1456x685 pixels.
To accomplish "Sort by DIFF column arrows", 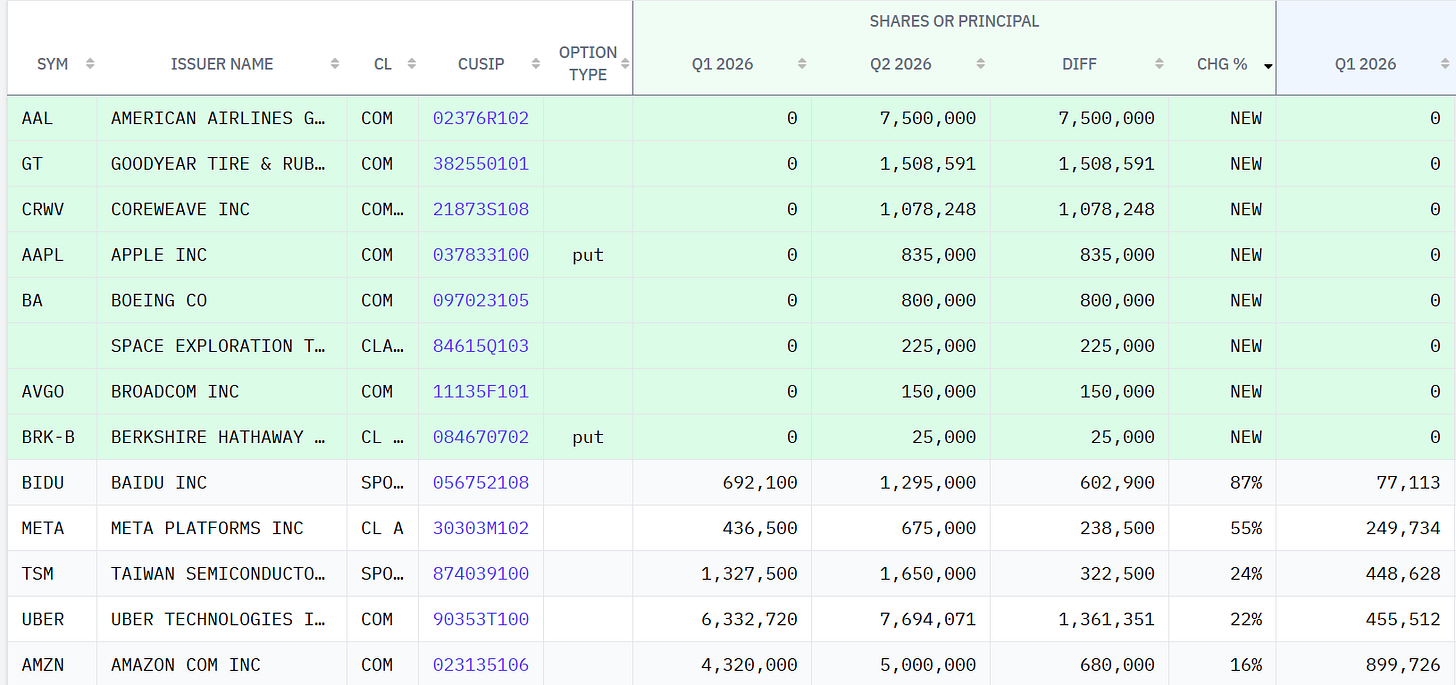I will pos(1159,64).
